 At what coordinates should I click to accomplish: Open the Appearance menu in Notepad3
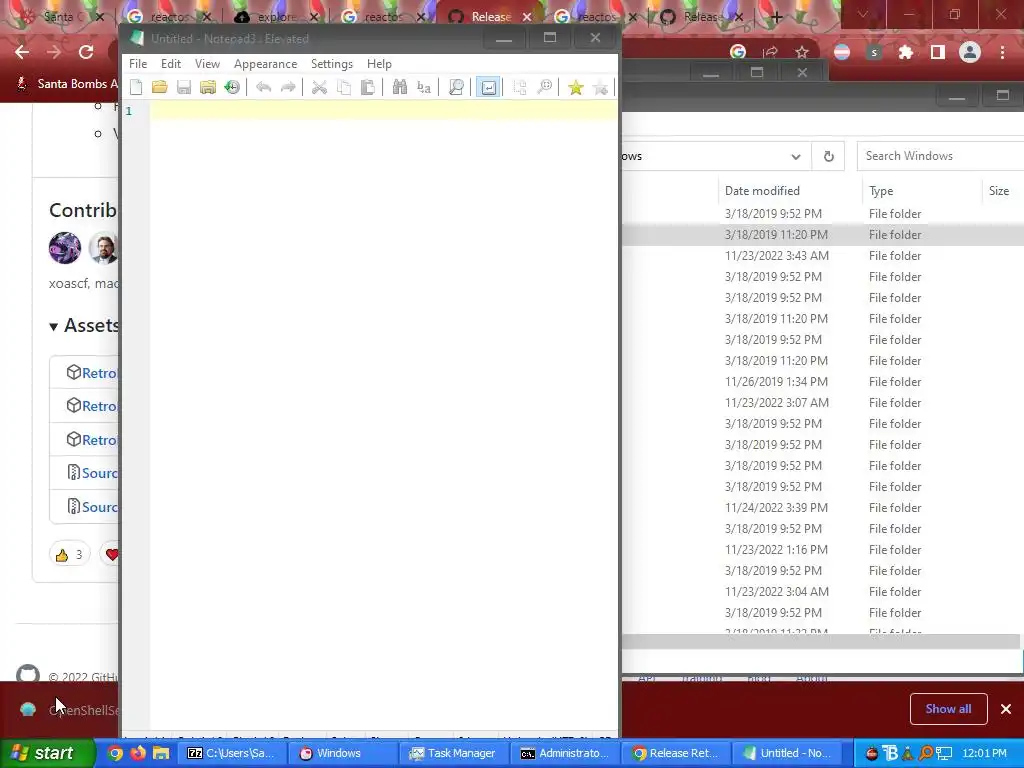tap(265, 63)
